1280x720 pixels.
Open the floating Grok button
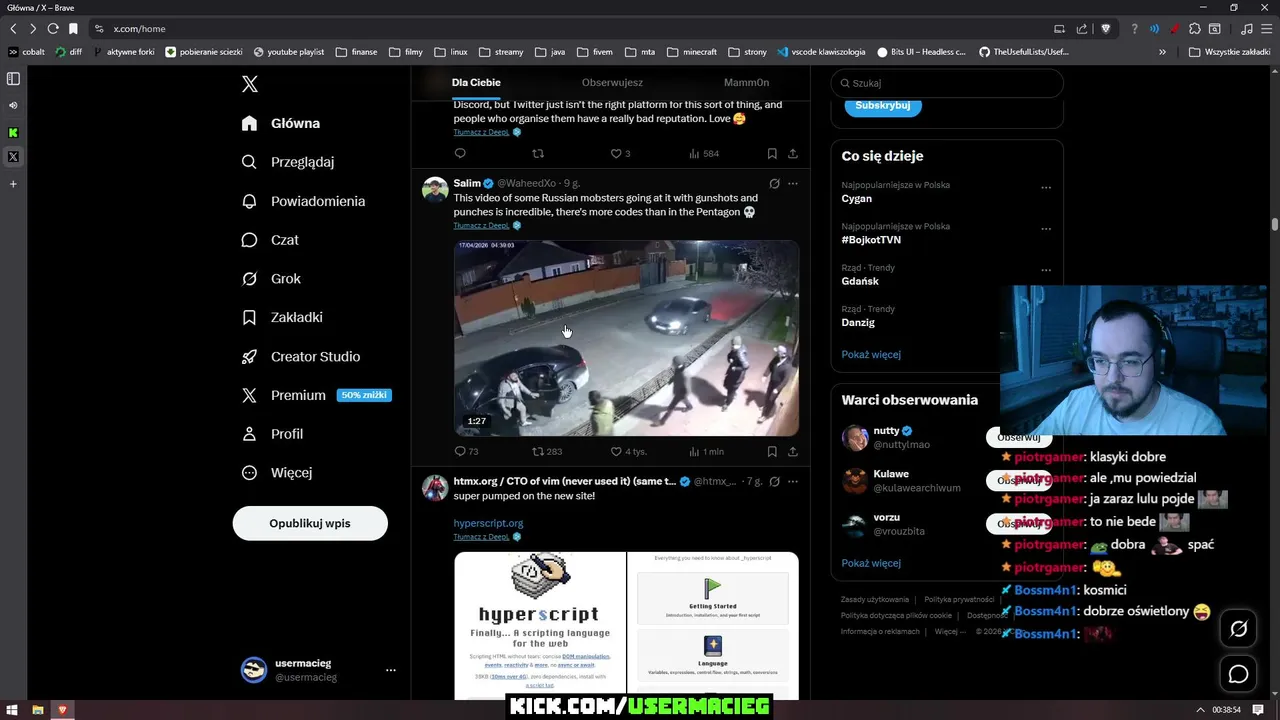pyautogui.click(x=1238, y=629)
